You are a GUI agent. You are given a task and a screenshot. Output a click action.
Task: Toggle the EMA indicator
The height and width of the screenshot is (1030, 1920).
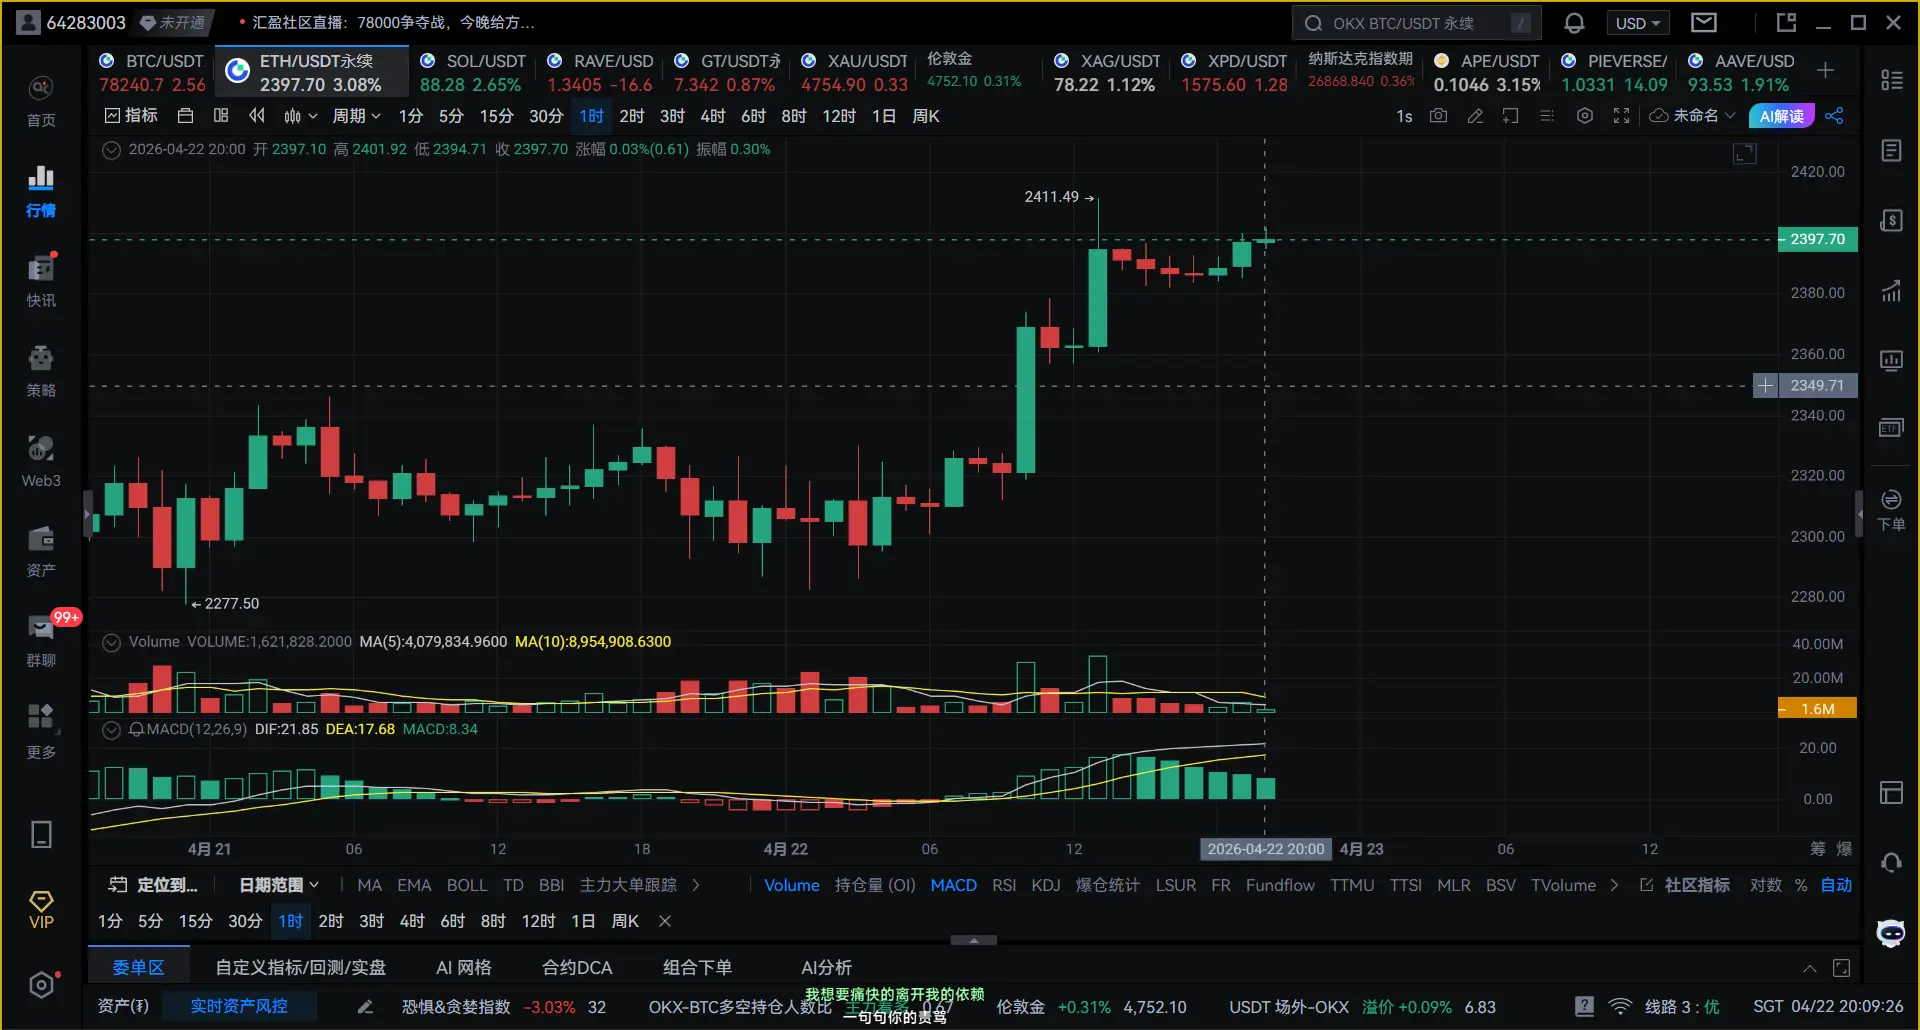coord(414,885)
